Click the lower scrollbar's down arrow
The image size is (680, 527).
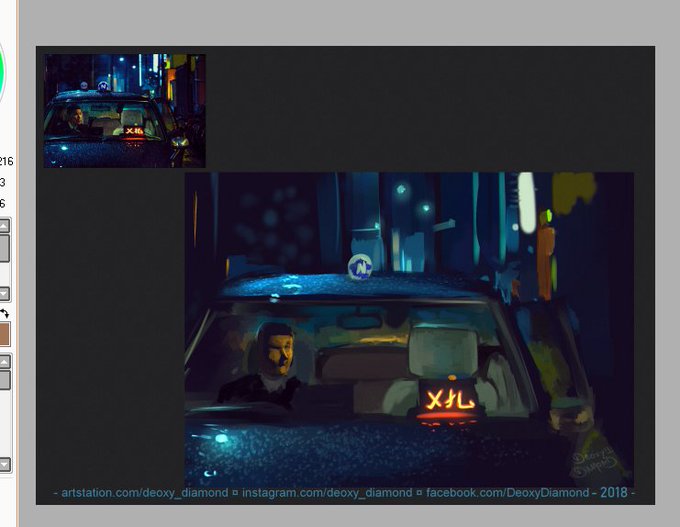pyautogui.click(x=4, y=465)
